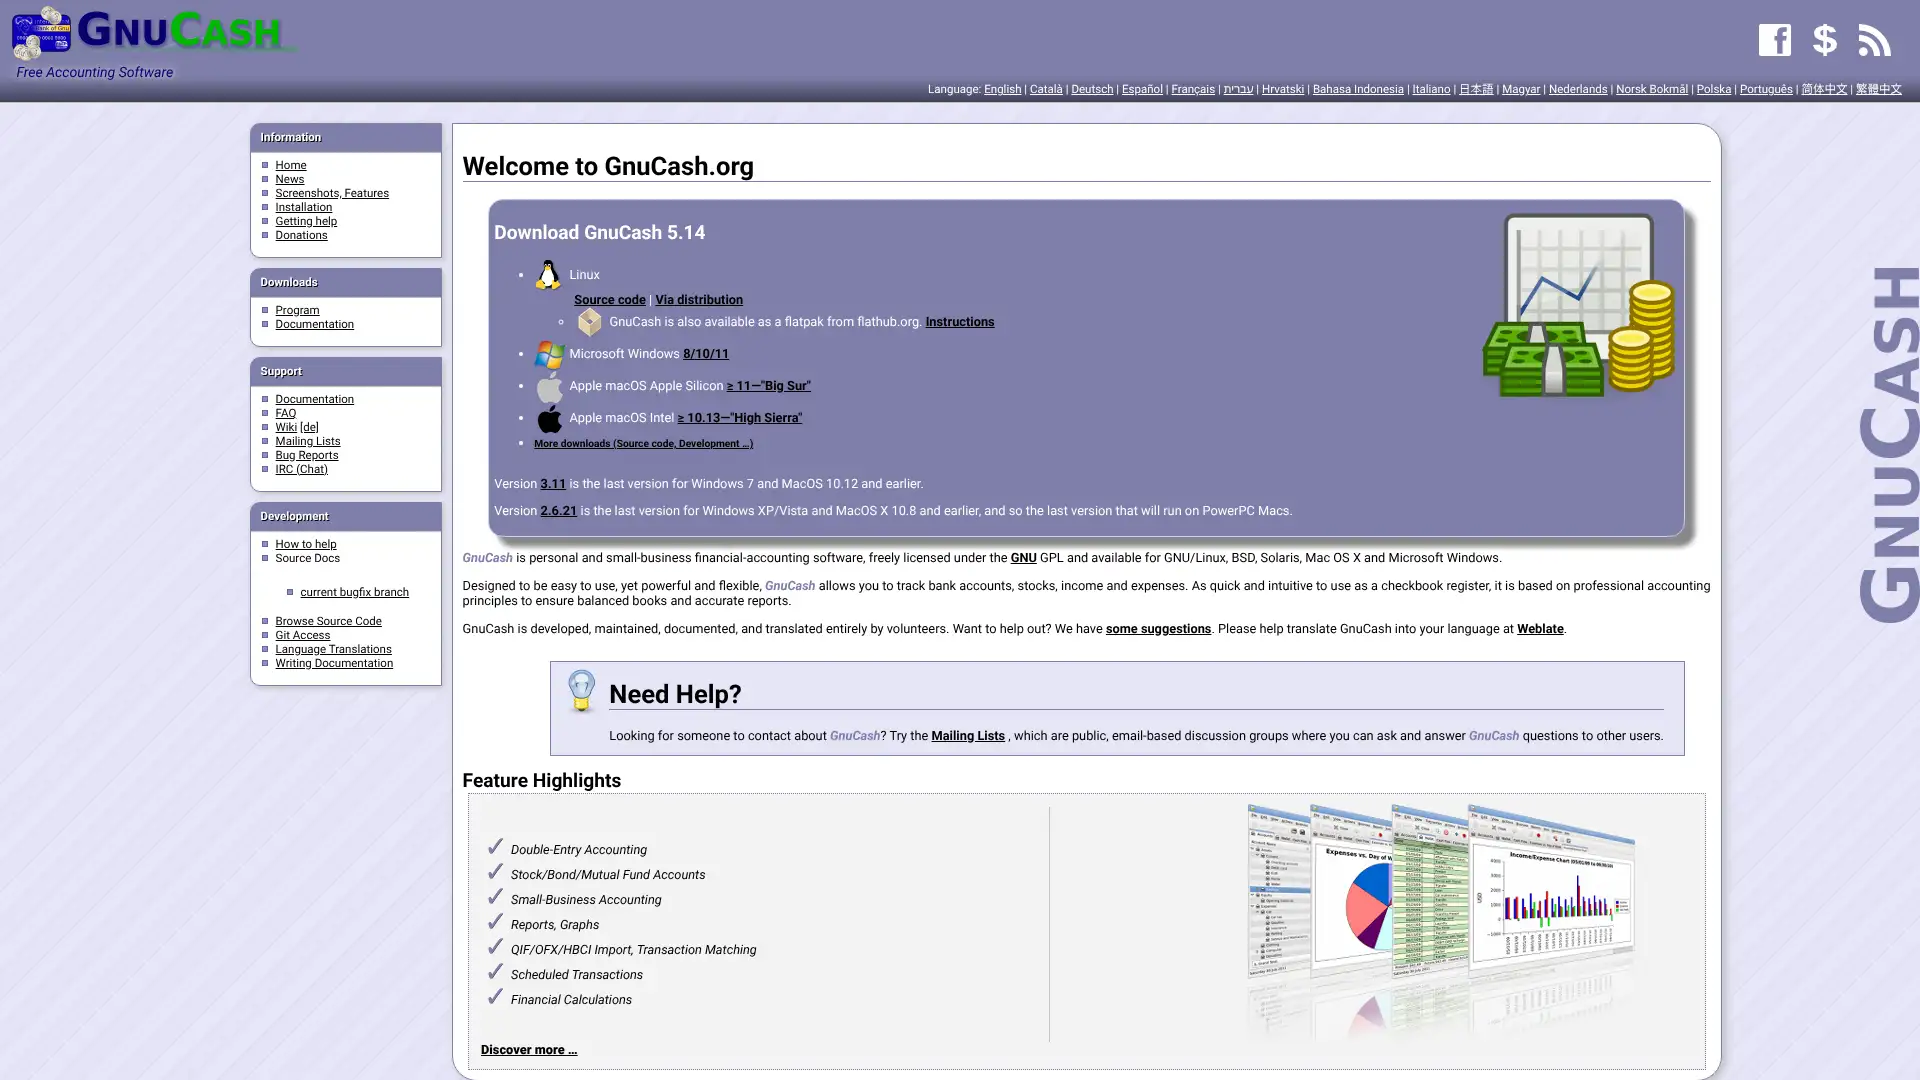Click Discover more link
This screenshot has height=1080, width=1920.
[528, 1050]
